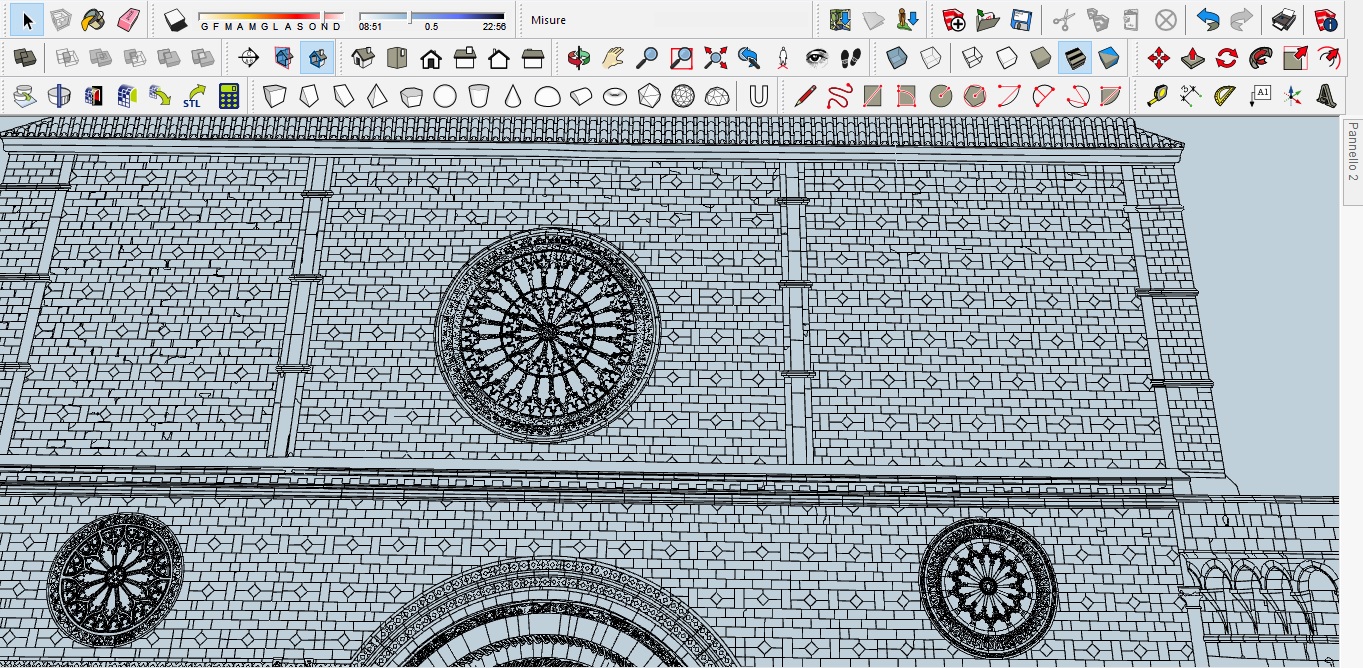Select the Line pencil tool

(805, 96)
